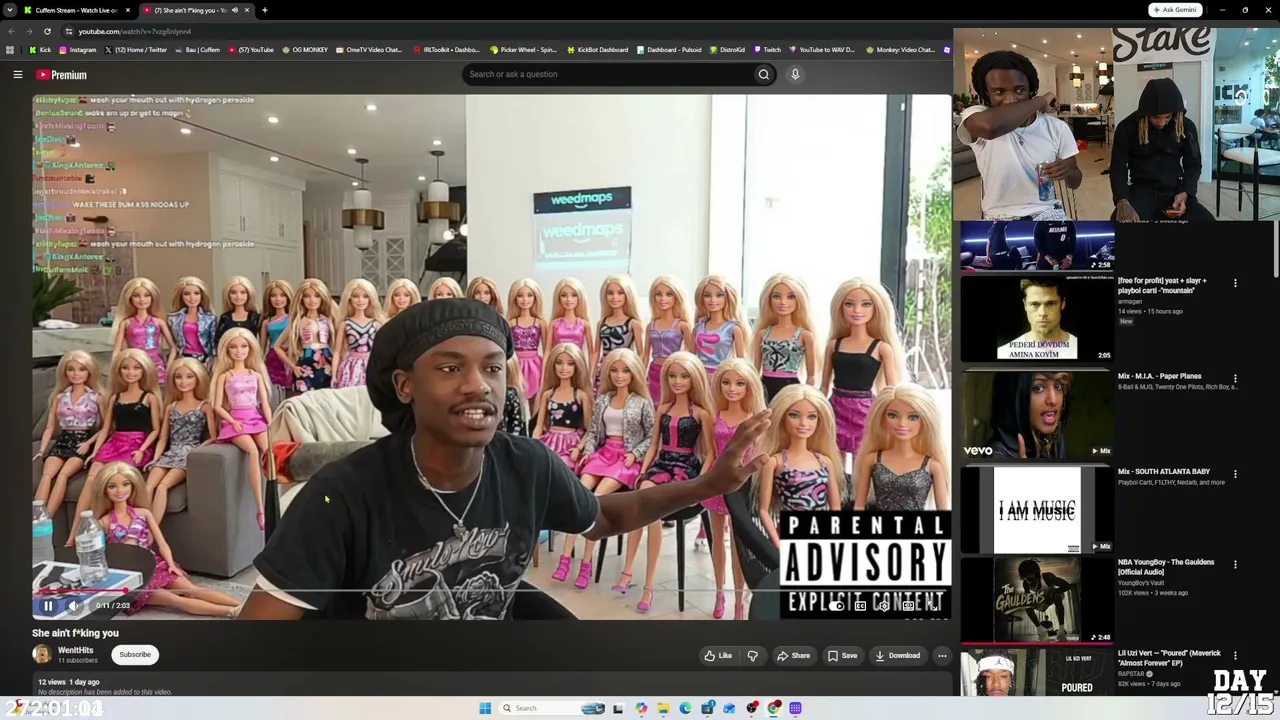The image size is (1280, 720).
Task: Toggle closed captions in the player
Action: [x=860, y=605]
